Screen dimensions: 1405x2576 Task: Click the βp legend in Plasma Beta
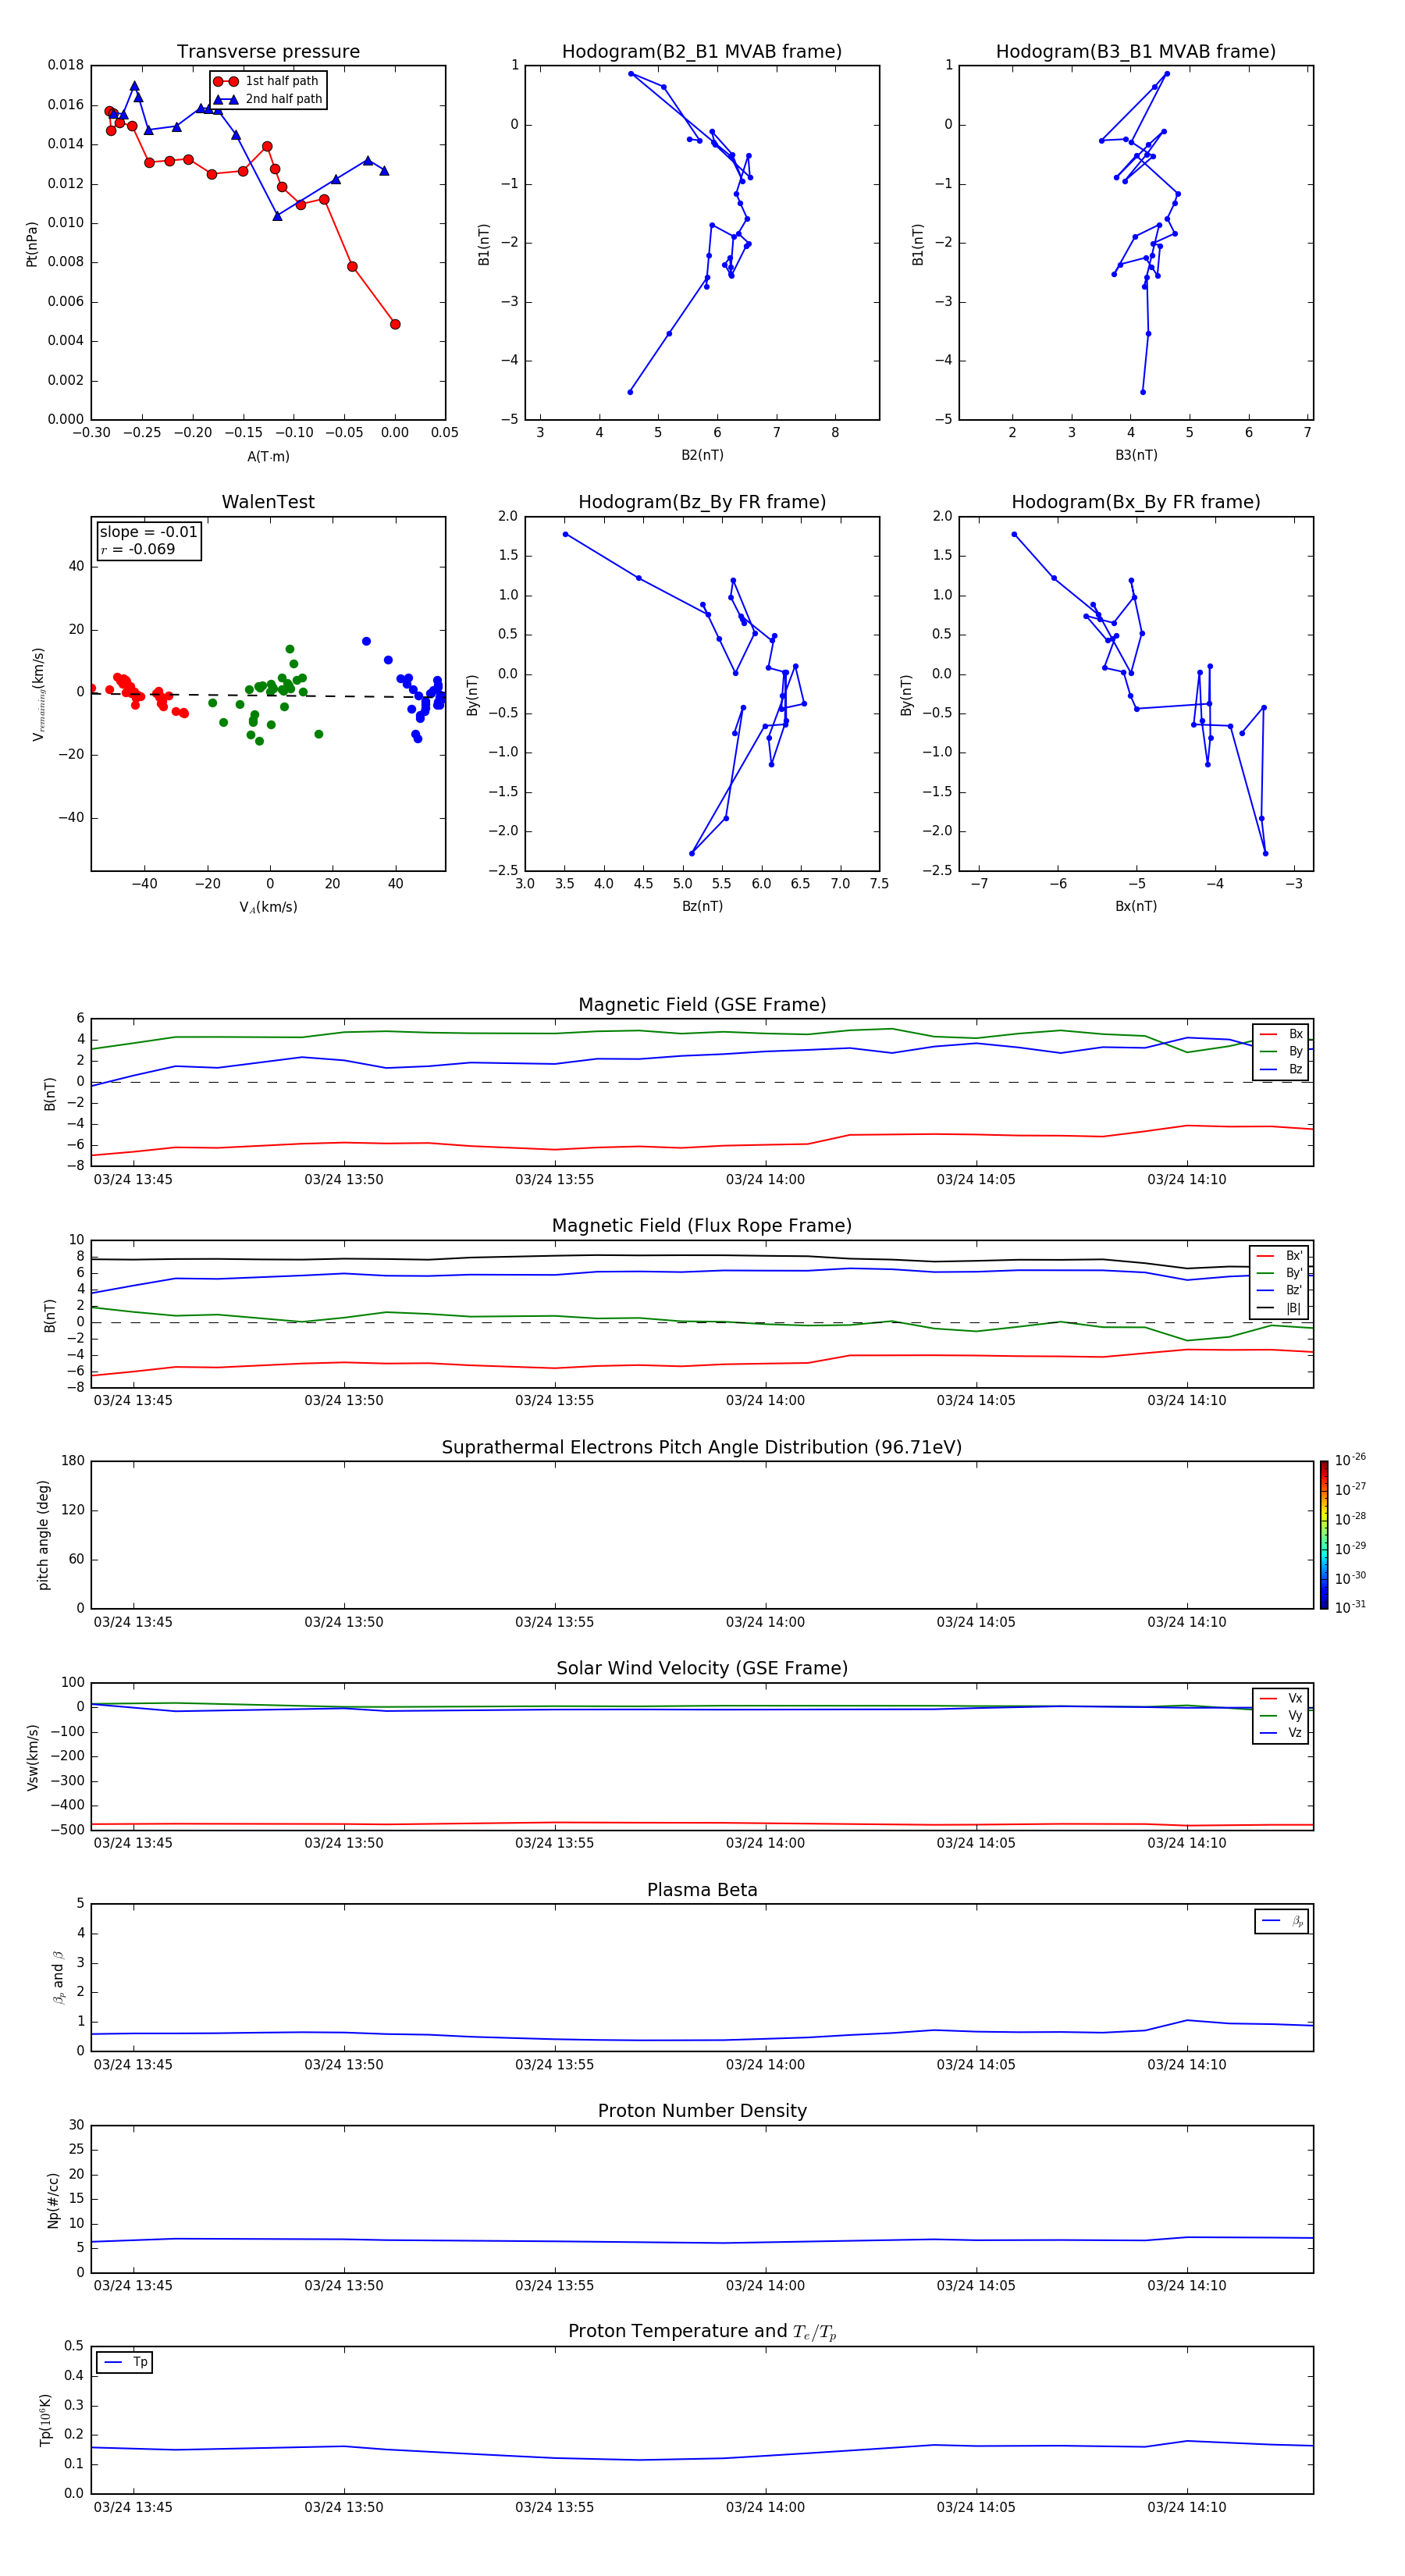click(x=1282, y=1921)
